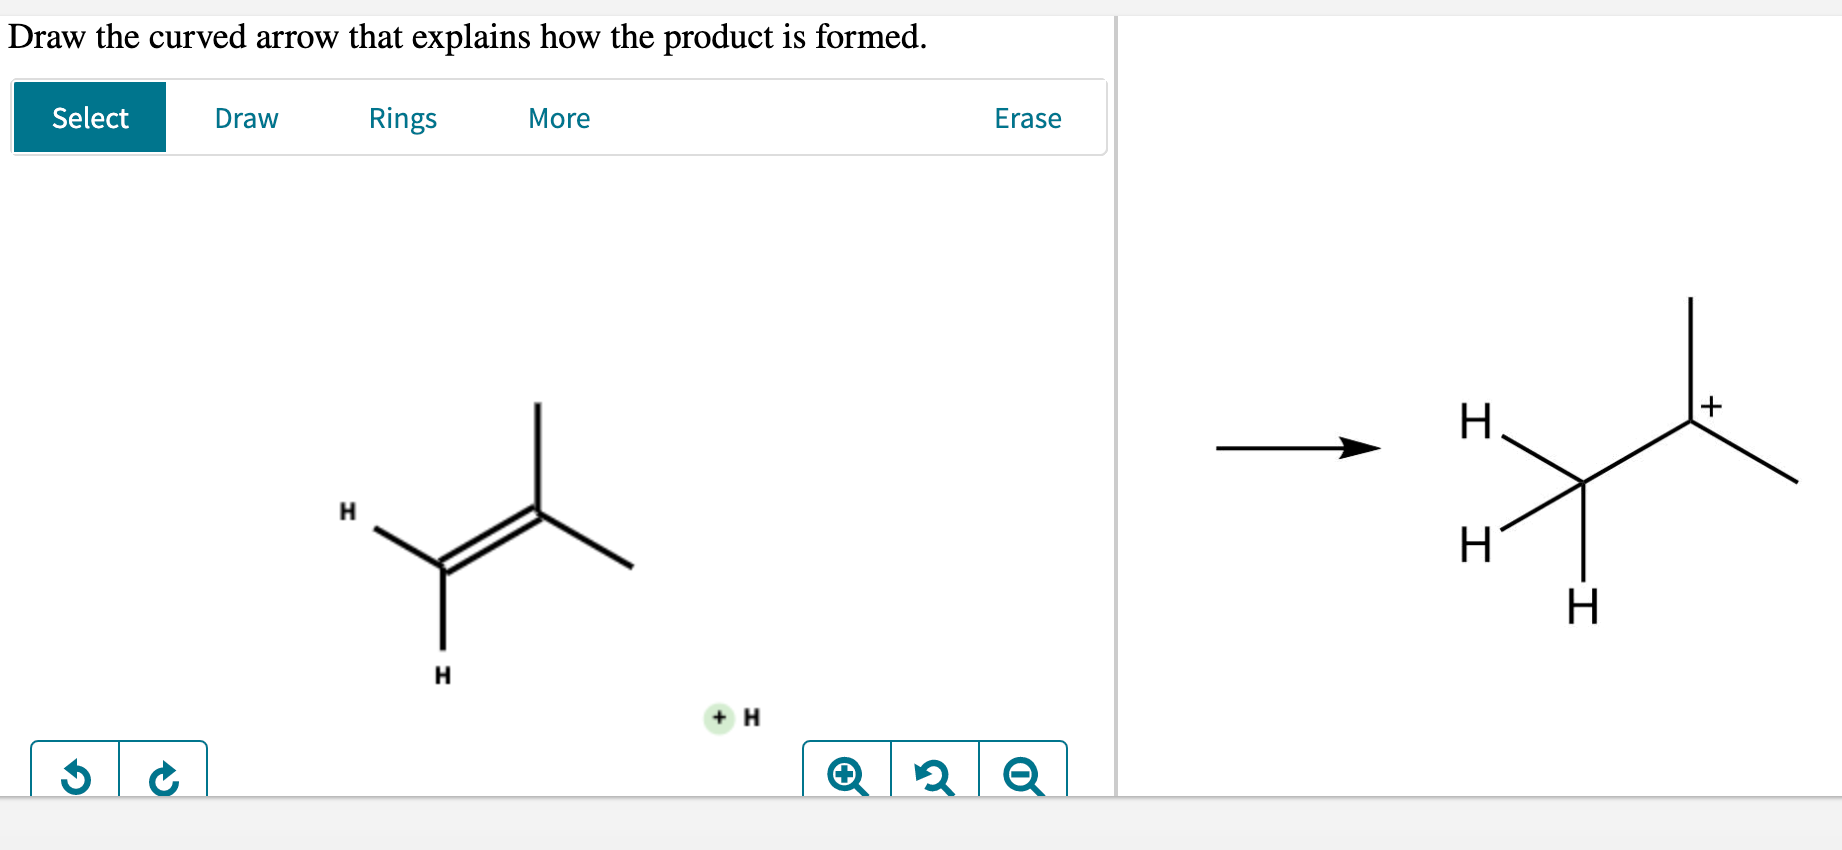Select the positive charge on H ion
The height and width of the screenshot is (850, 1842).
click(x=719, y=718)
